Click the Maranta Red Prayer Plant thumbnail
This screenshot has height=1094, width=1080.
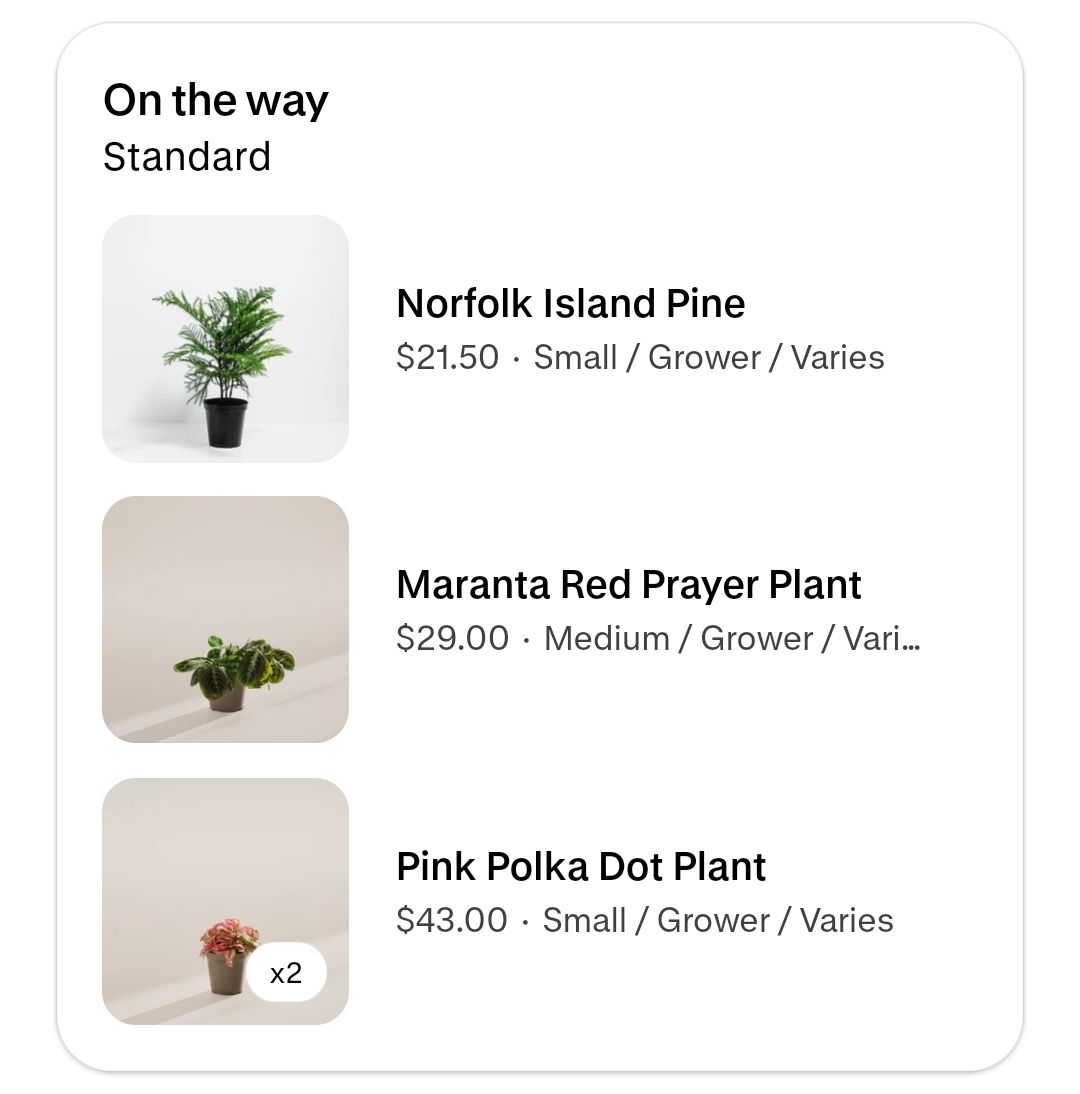[225, 619]
